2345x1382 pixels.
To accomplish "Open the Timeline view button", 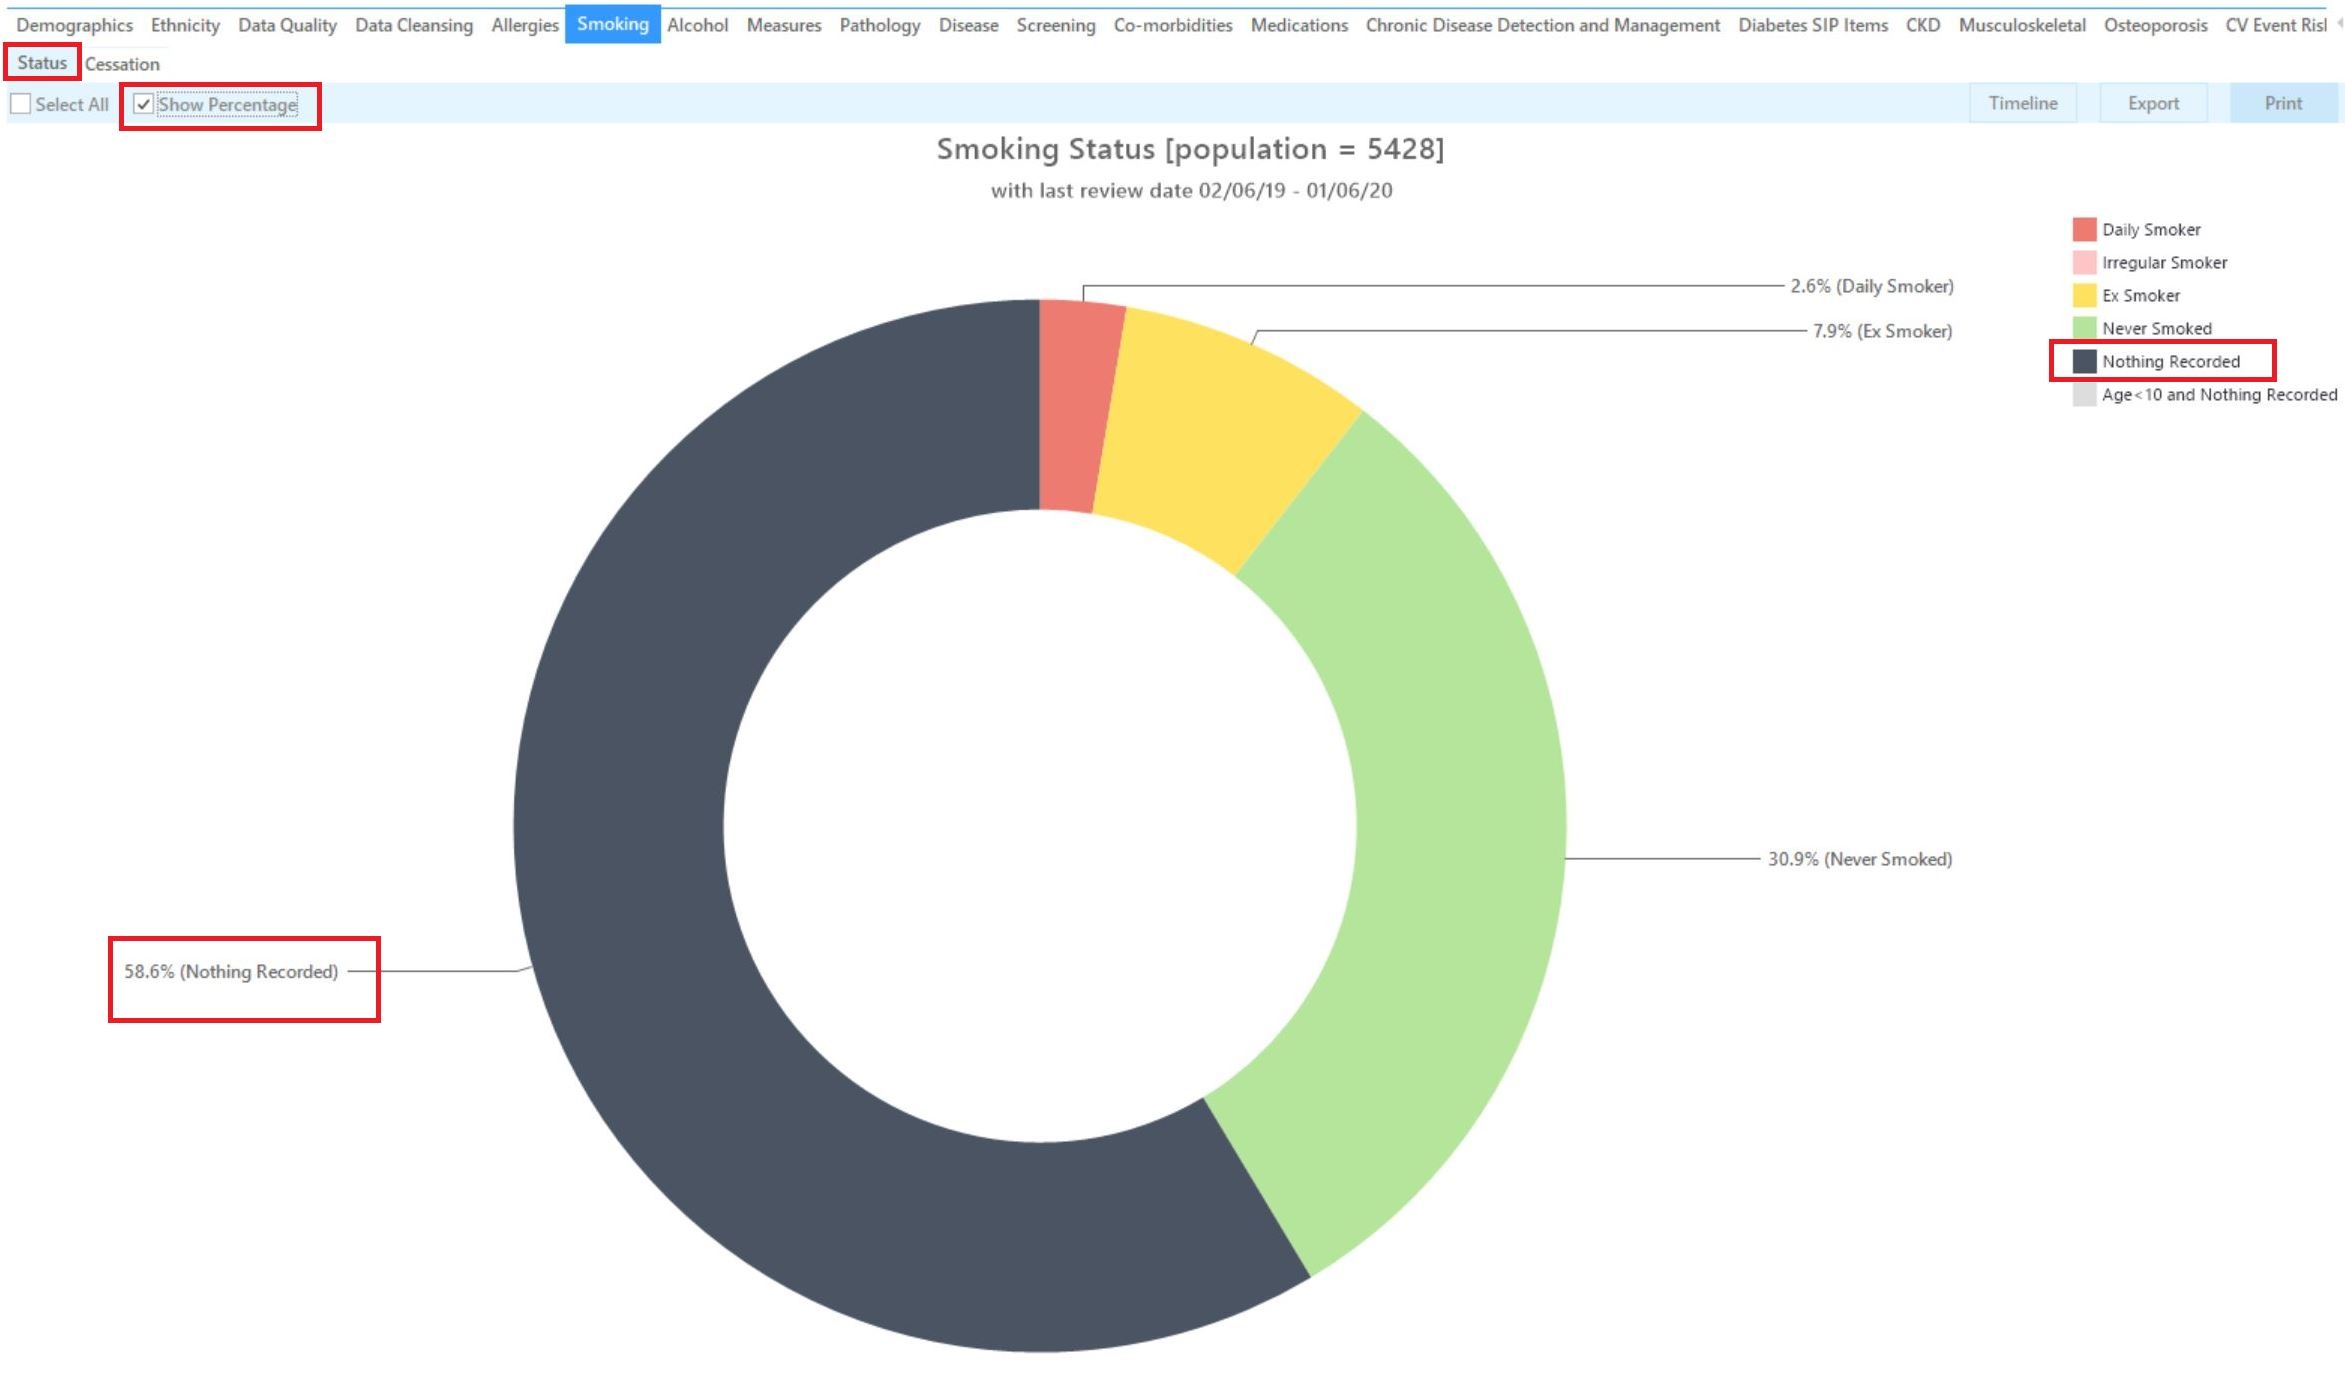I will 2023,103.
